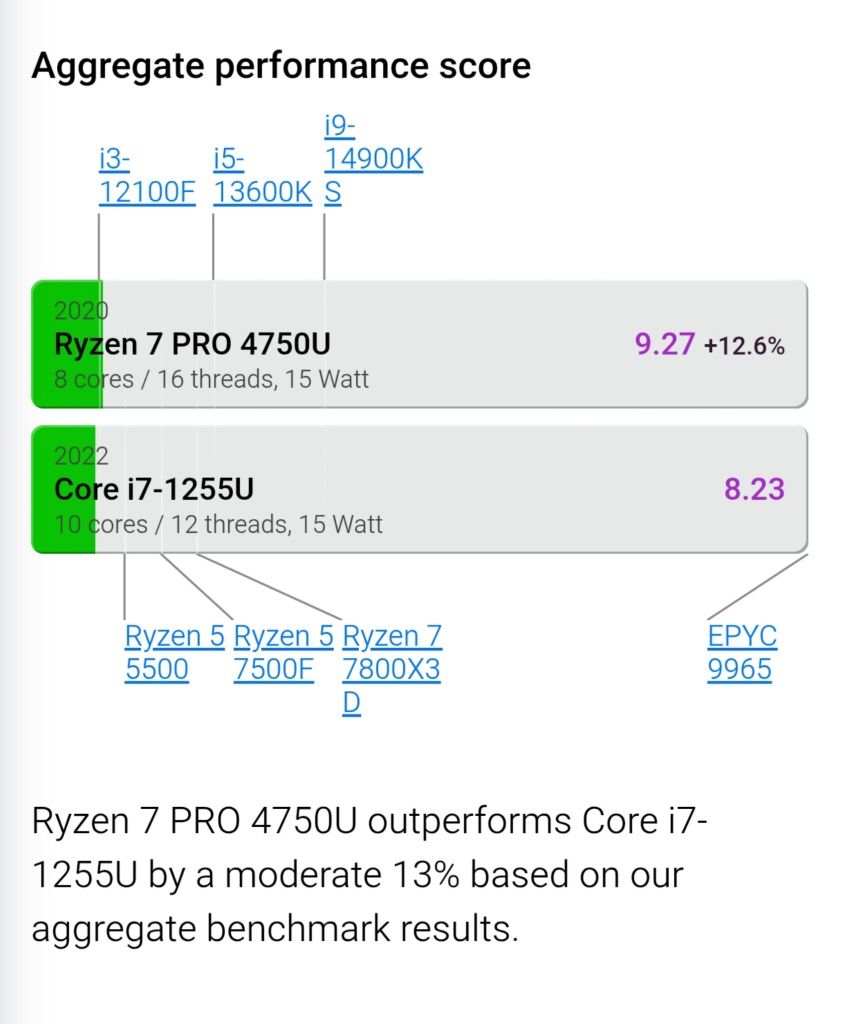Click the +12.6% difference label
This screenshot has height=1024, width=842.
744,345
